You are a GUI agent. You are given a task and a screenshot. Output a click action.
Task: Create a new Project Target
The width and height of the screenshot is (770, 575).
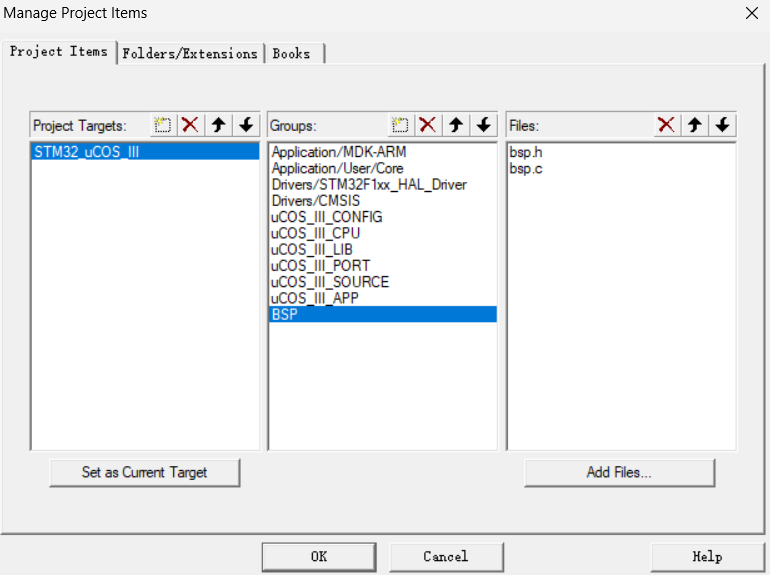163,125
